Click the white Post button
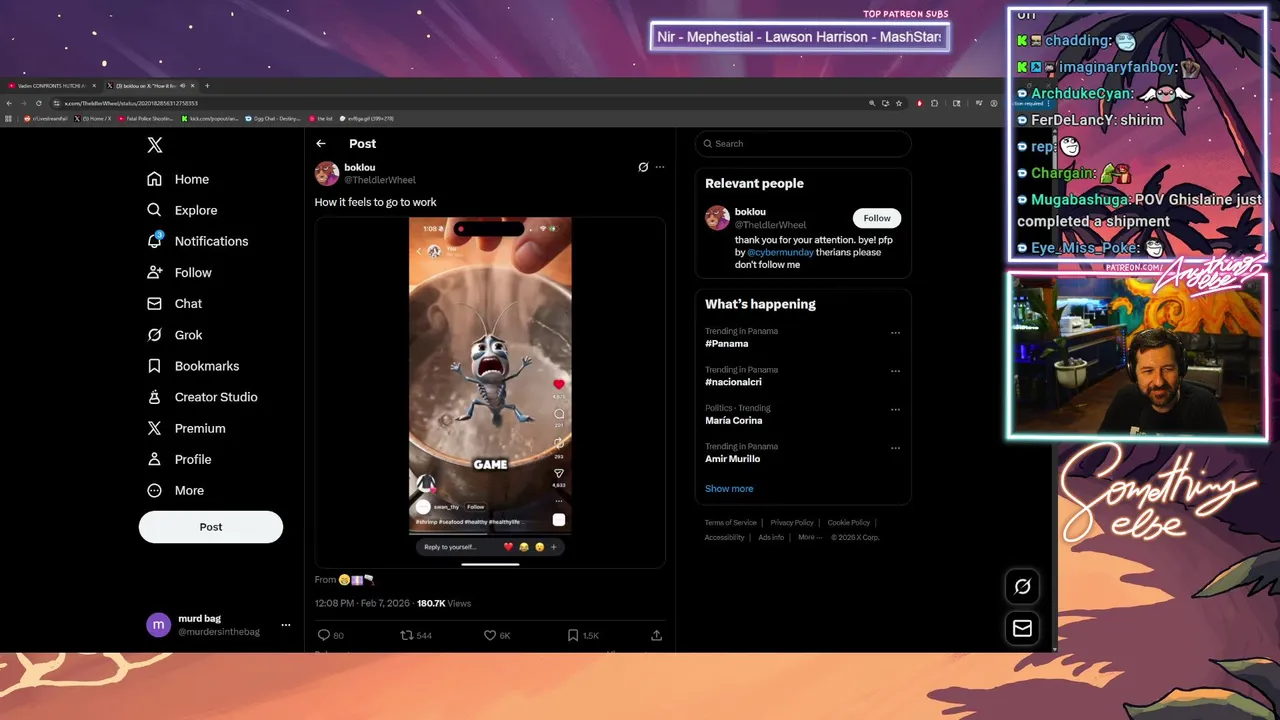This screenshot has height=720, width=1280. 211,527
